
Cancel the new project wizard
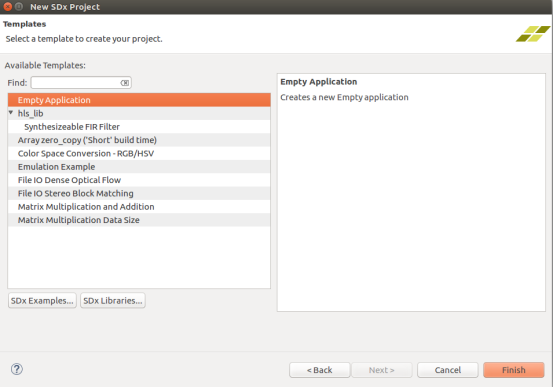[448, 370]
